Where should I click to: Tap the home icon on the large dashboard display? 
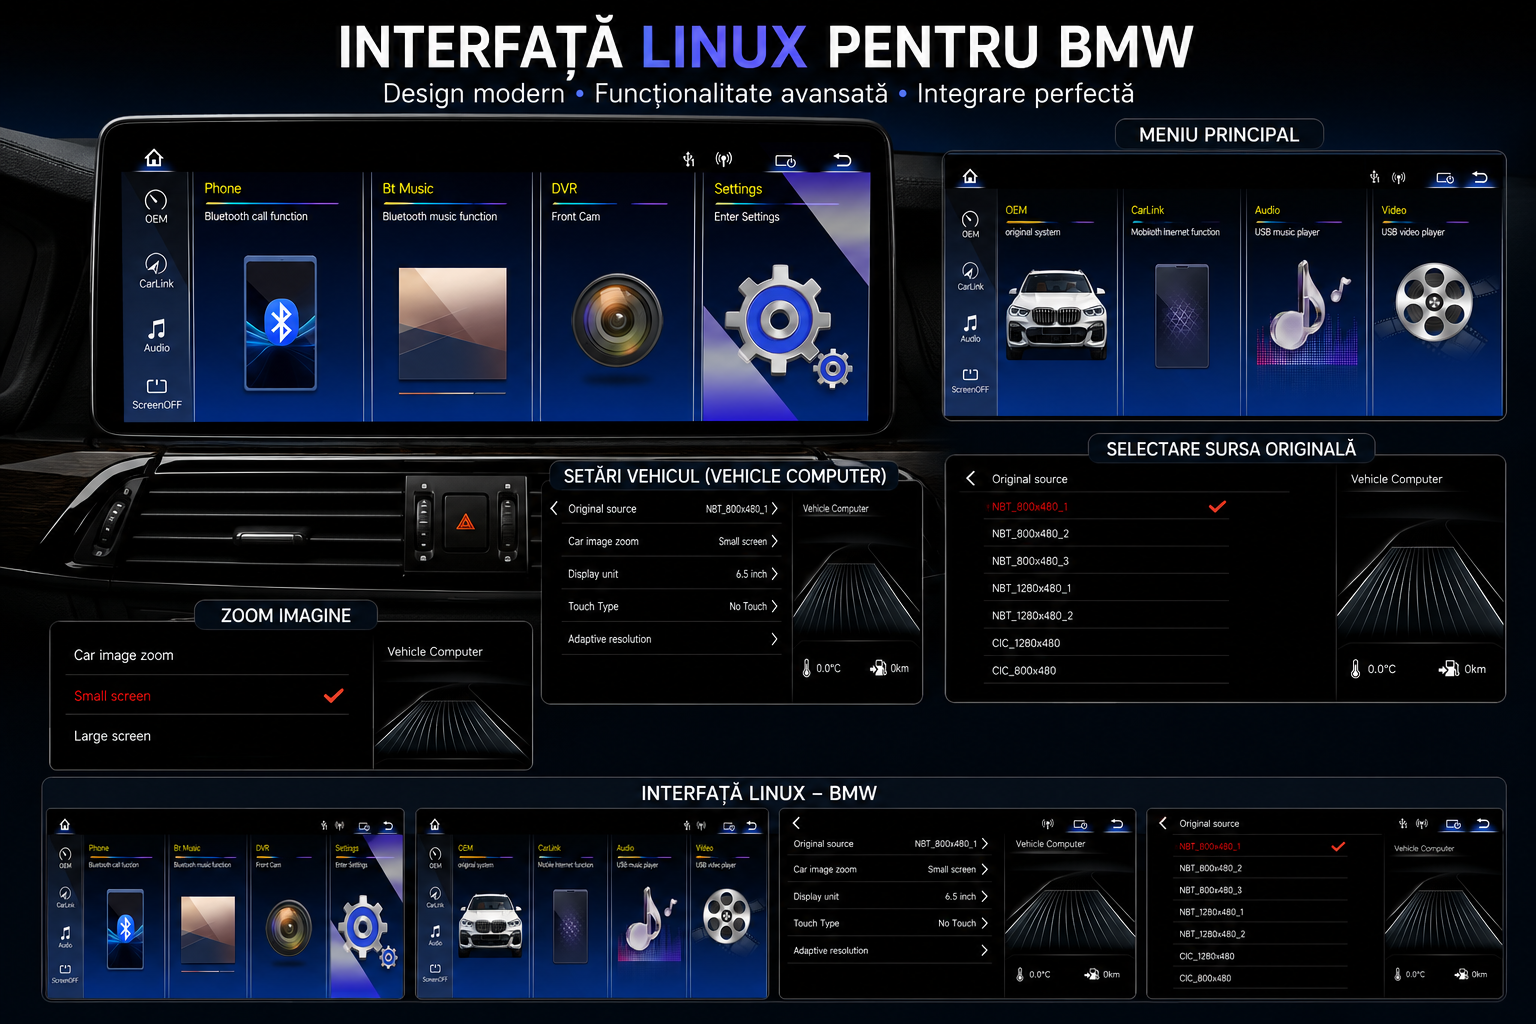click(x=153, y=158)
